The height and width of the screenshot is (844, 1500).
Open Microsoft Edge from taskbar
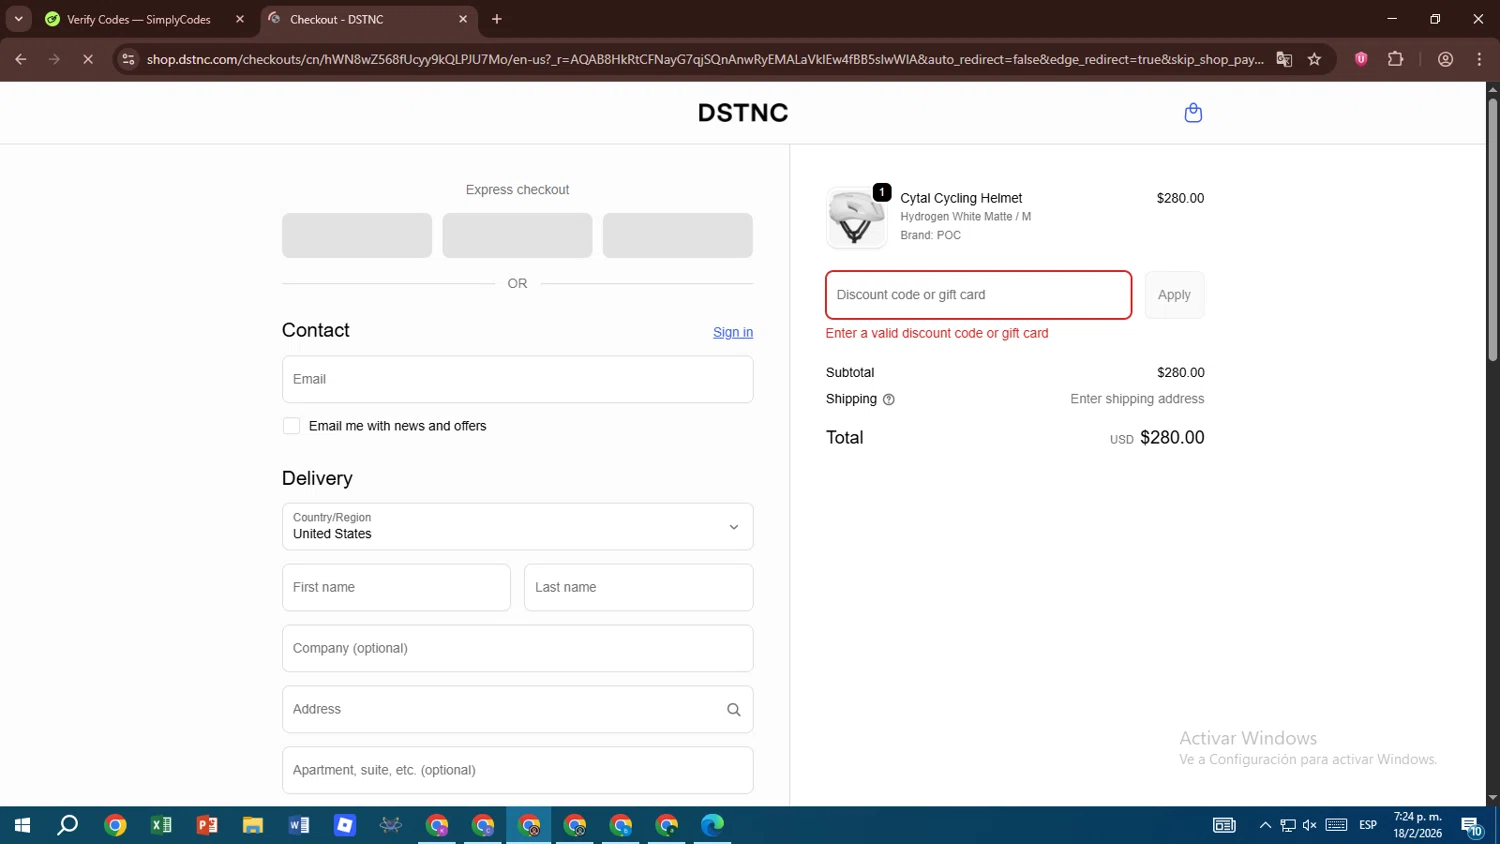712,825
